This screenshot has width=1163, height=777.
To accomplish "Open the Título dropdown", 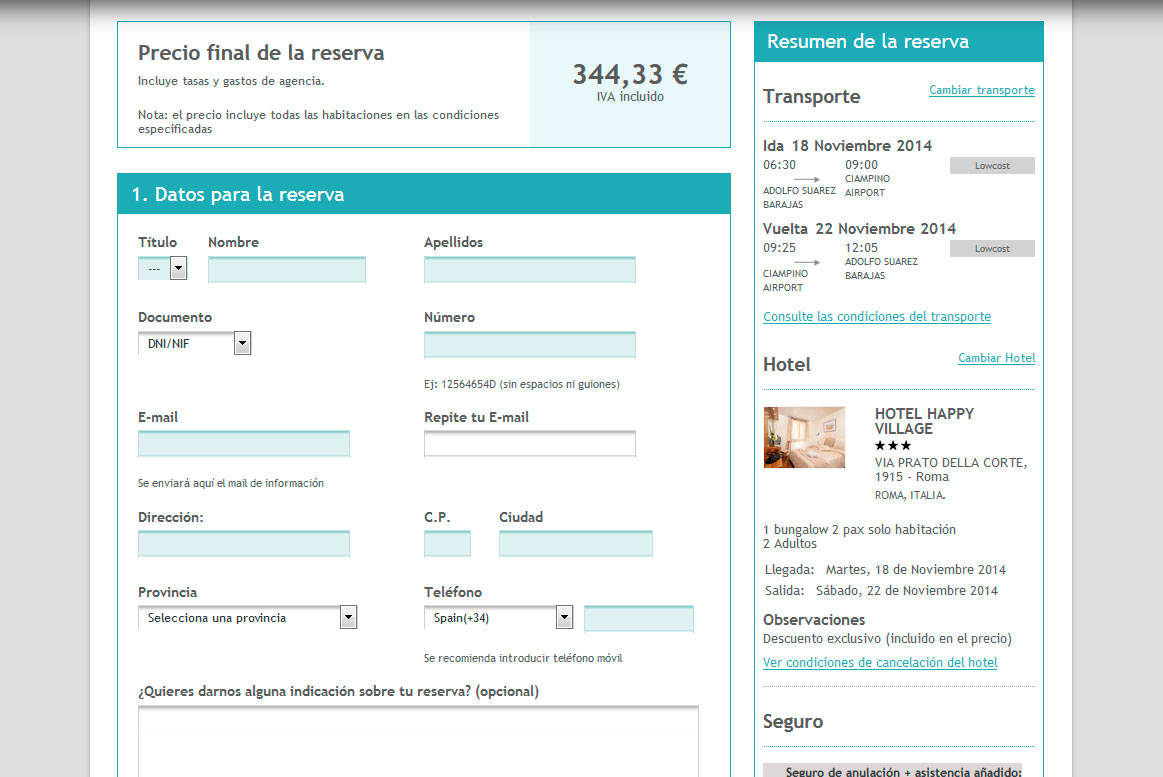I will [x=163, y=268].
